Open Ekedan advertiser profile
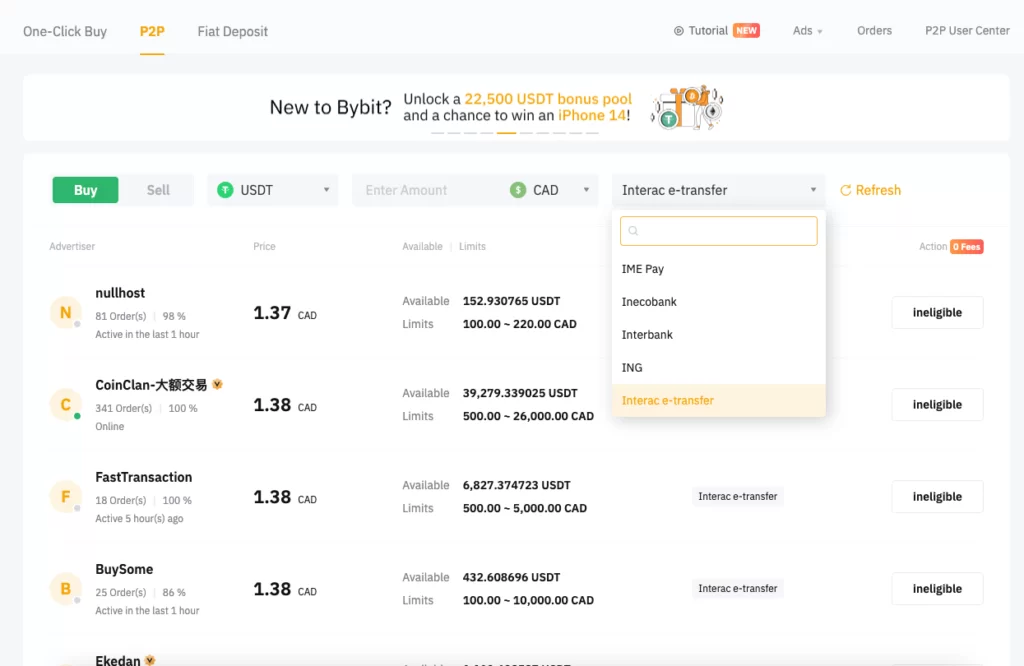The image size is (1024, 666). coord(118,660)
